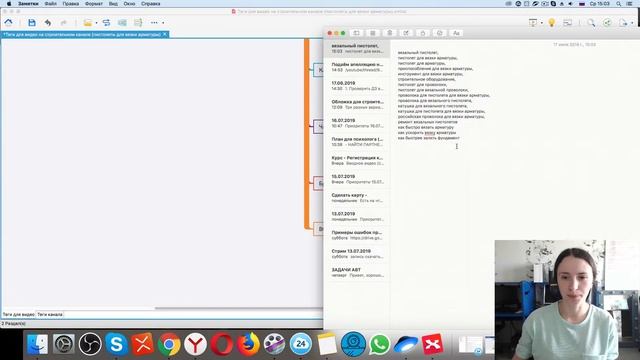Click the boundary icon in XMind toolbar
Image resolution: width=640 pixels, height=360 pixels.
click(122, 22)
